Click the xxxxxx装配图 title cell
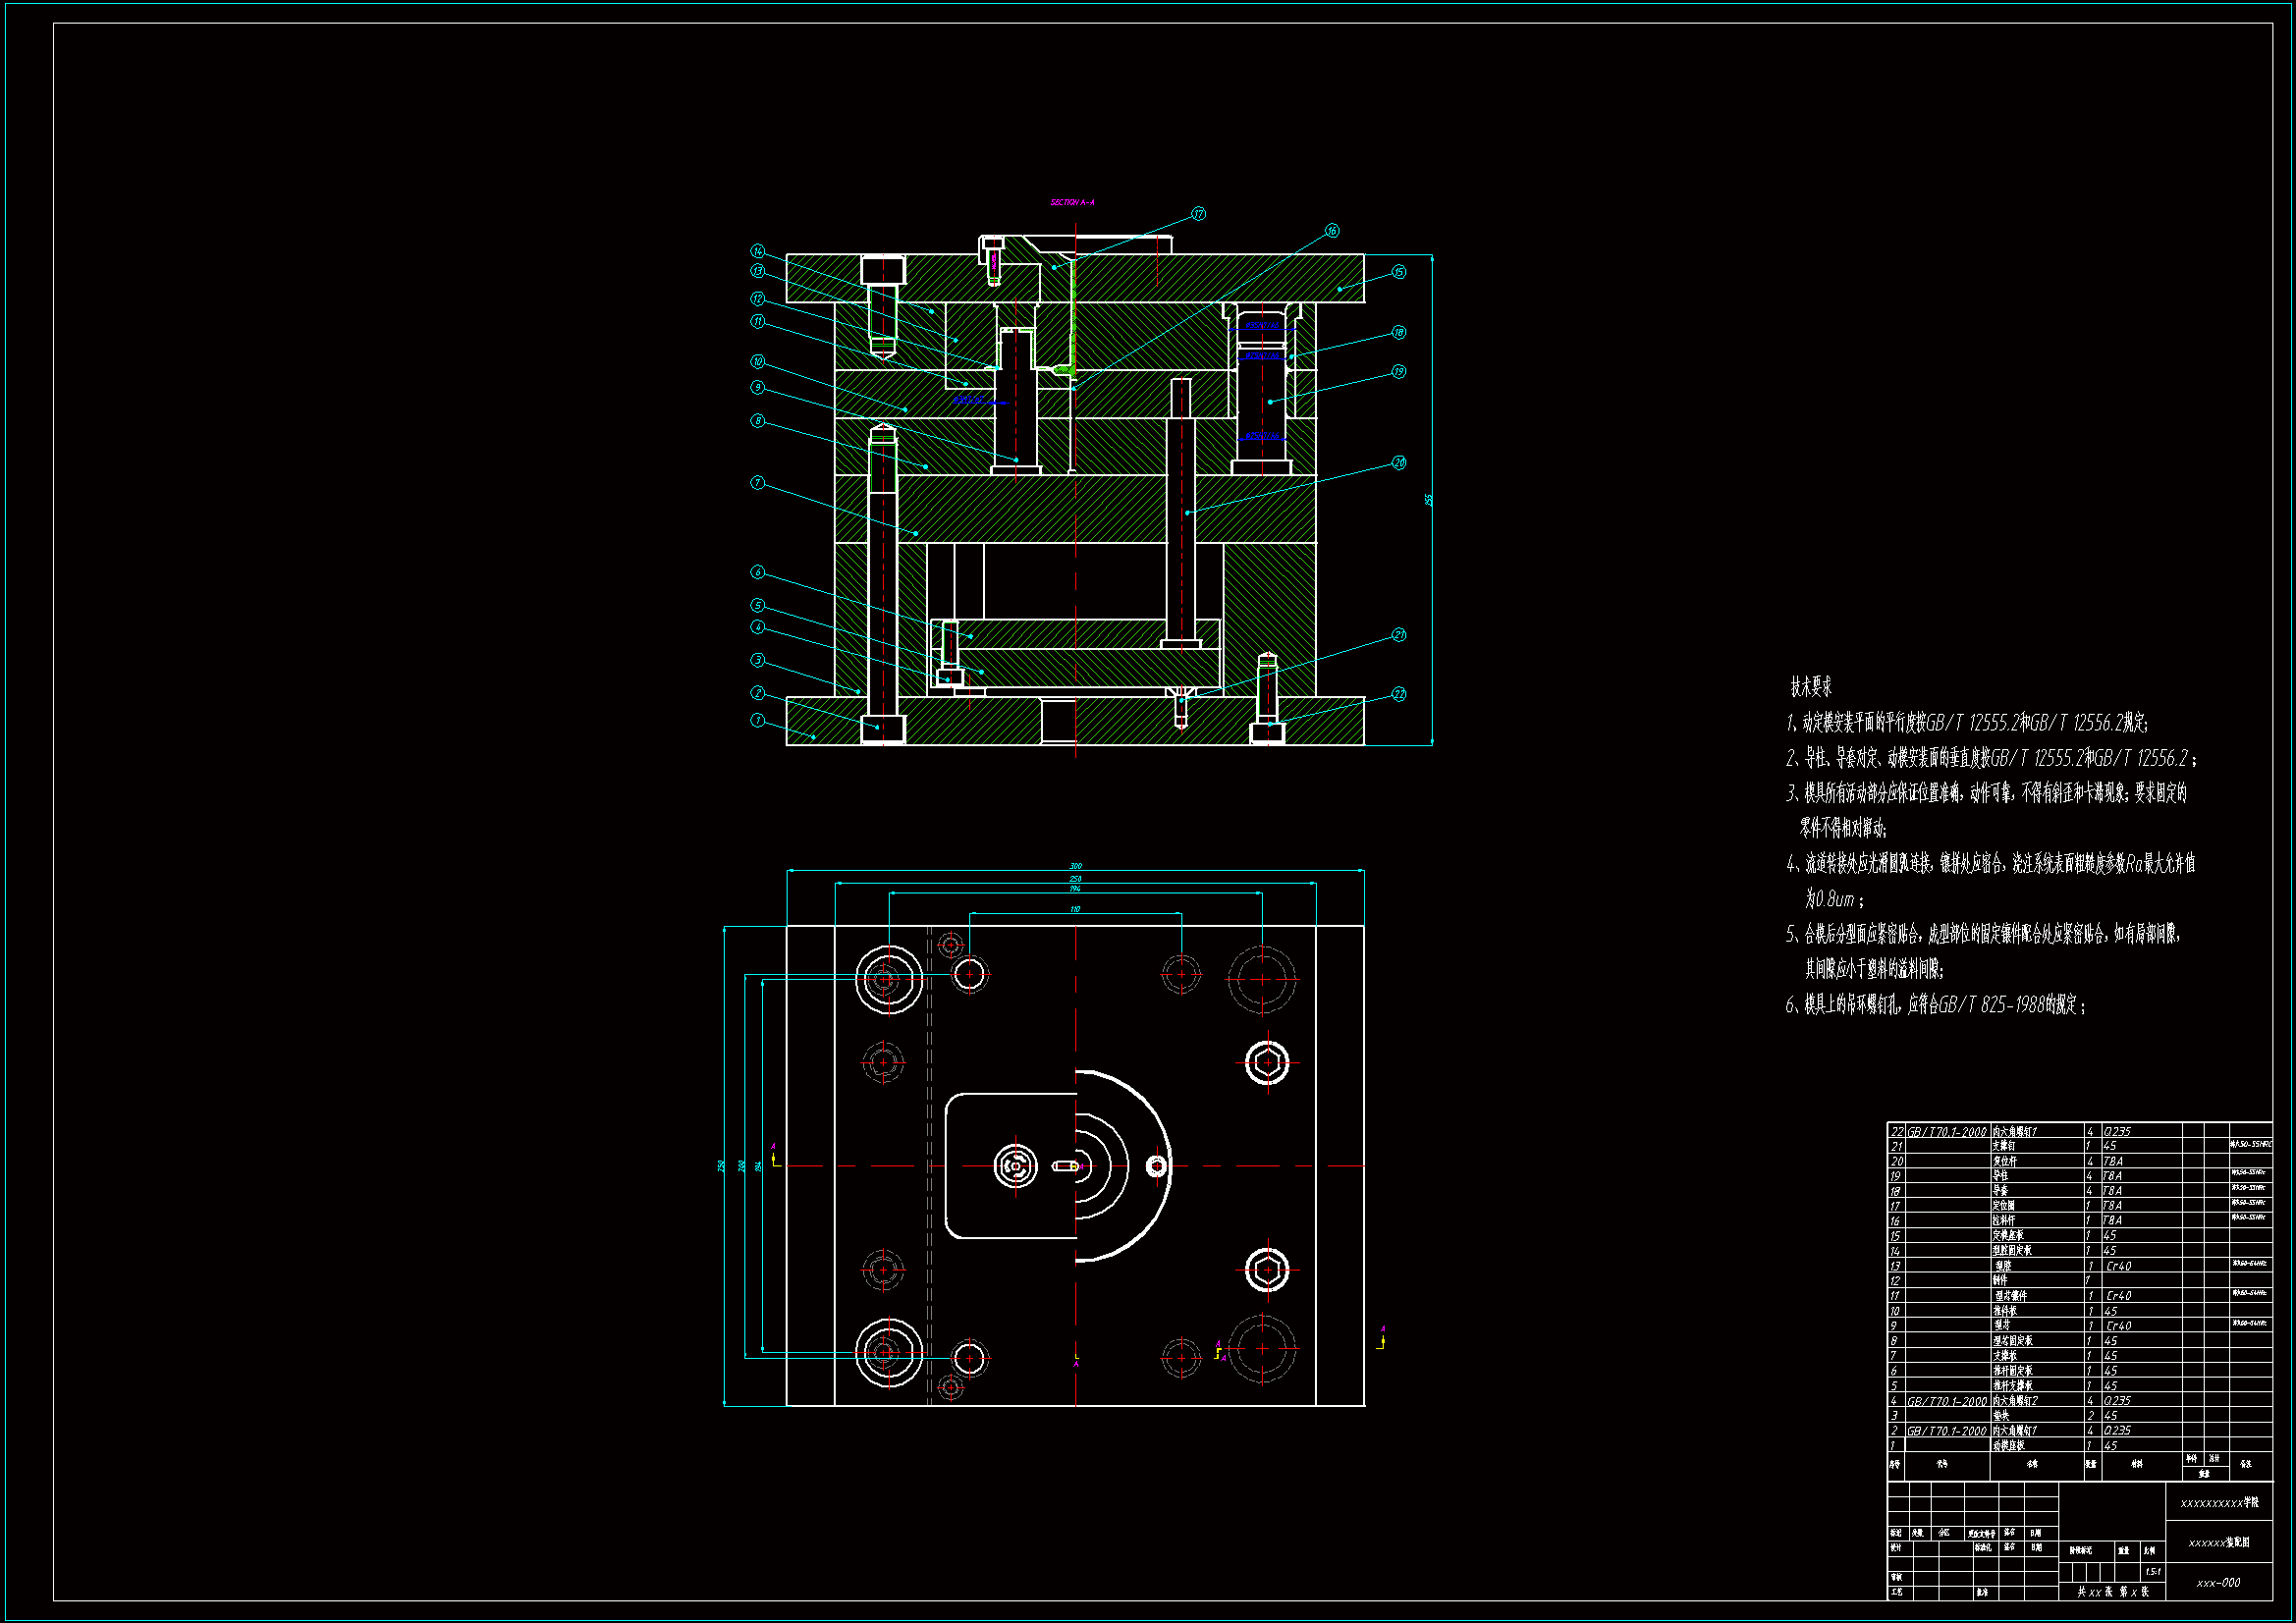This screenshot has height=1623, width=2296. 2218,1543
